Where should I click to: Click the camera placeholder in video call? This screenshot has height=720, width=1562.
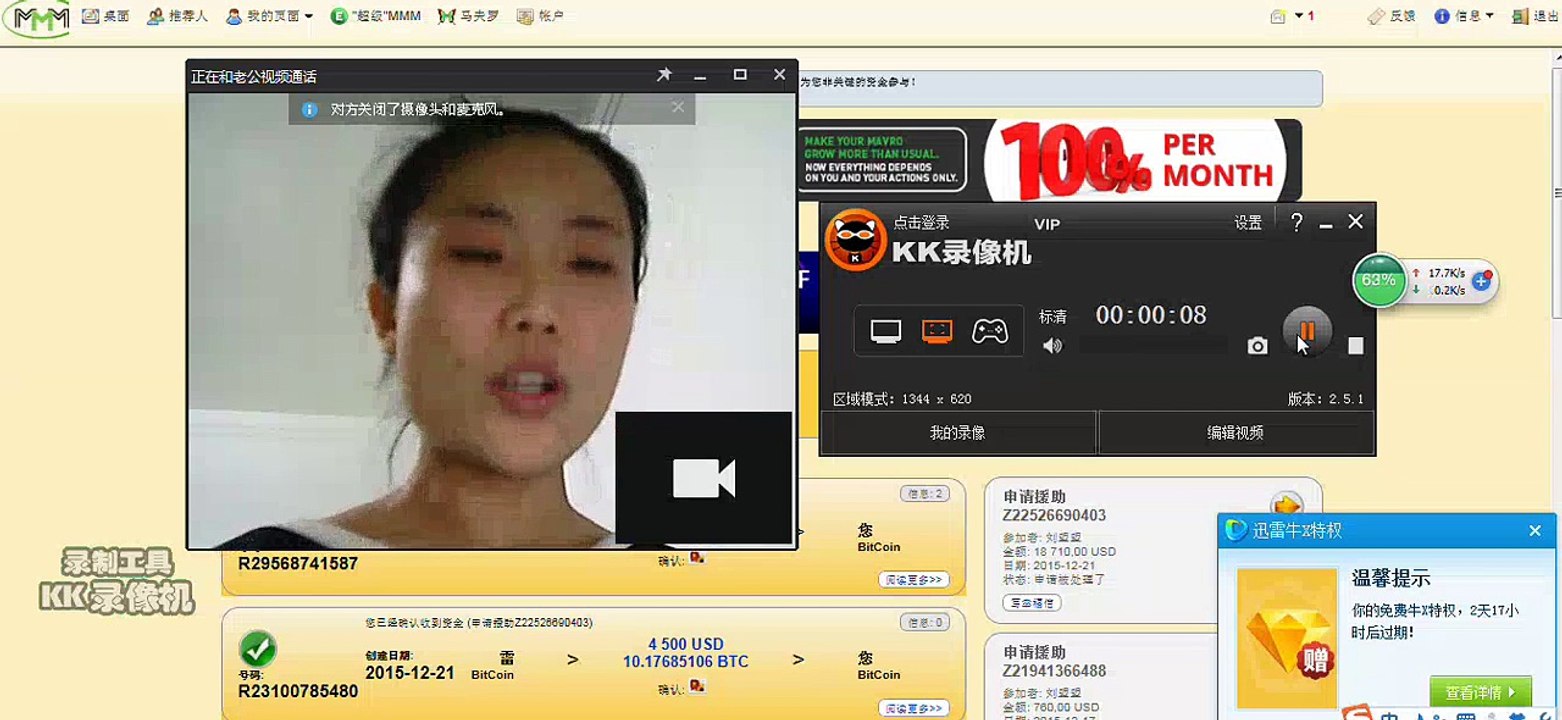click(x=703, y=478)
